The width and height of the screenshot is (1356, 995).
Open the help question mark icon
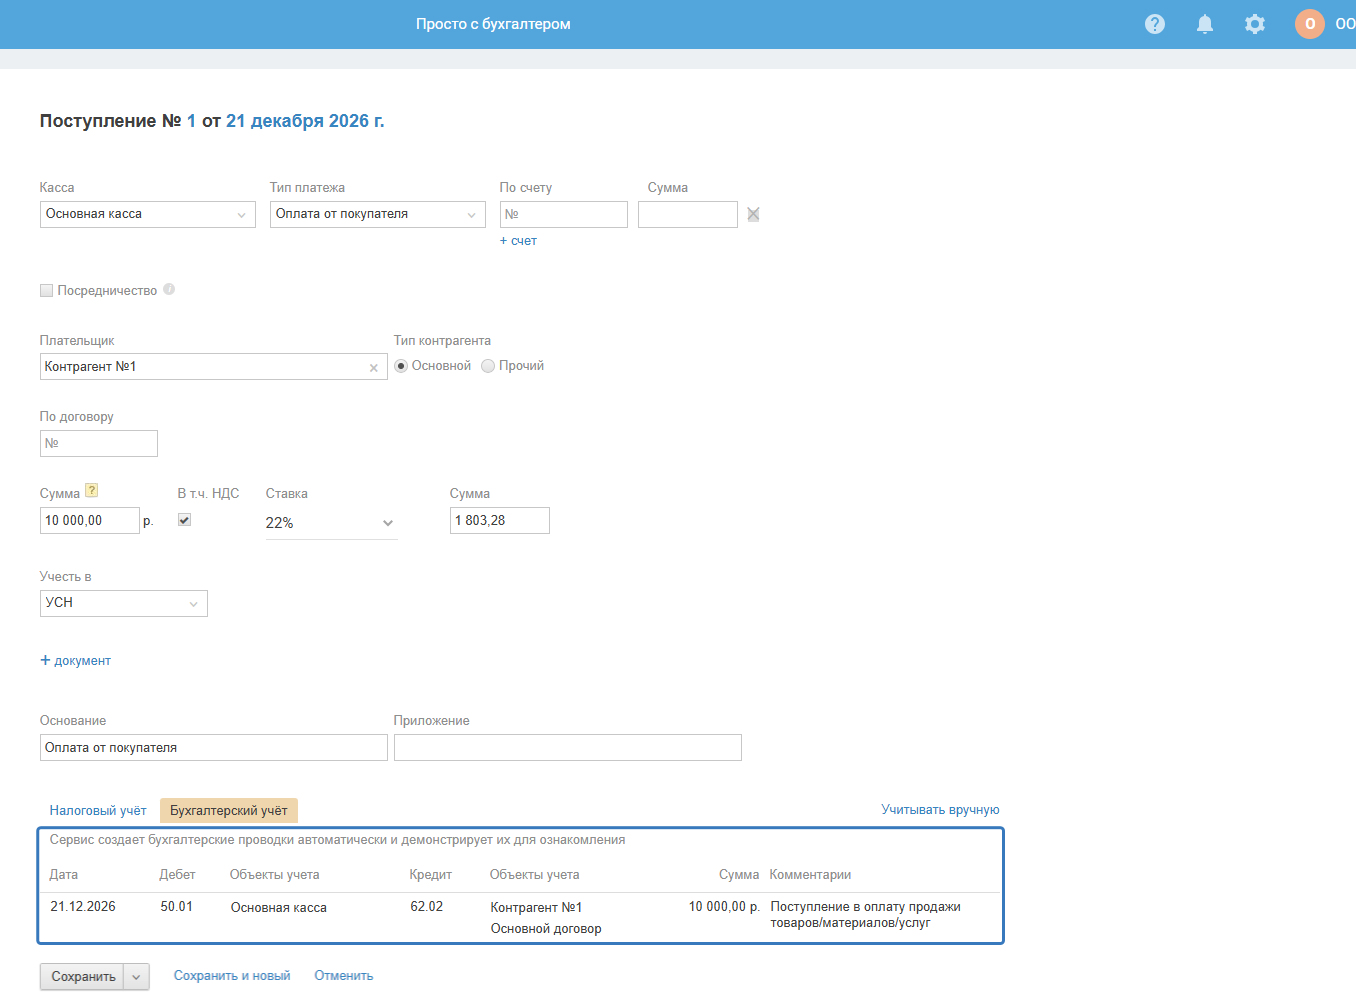[1155, 24]
